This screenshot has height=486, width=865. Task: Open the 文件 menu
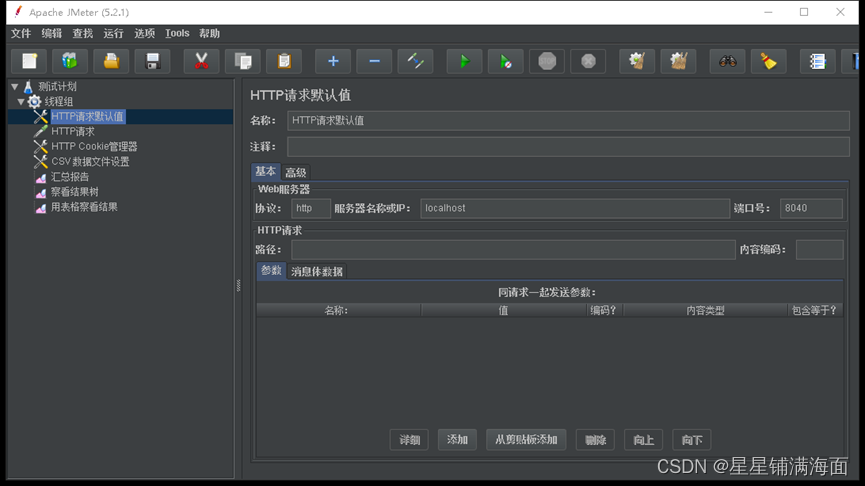coord(21,34)
